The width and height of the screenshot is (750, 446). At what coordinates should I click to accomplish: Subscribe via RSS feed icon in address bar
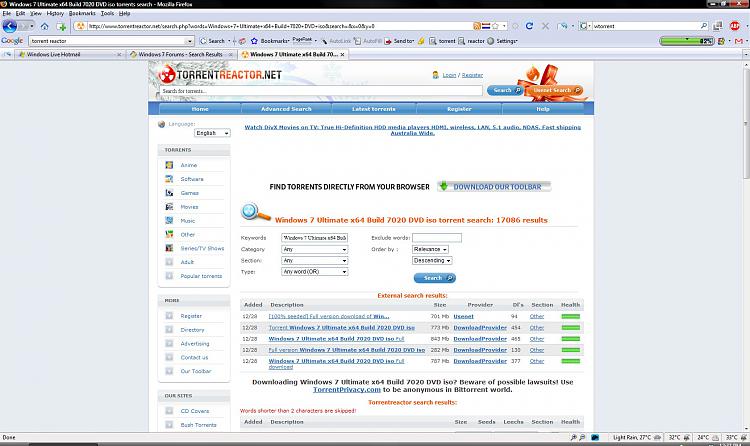click(476, 26)
